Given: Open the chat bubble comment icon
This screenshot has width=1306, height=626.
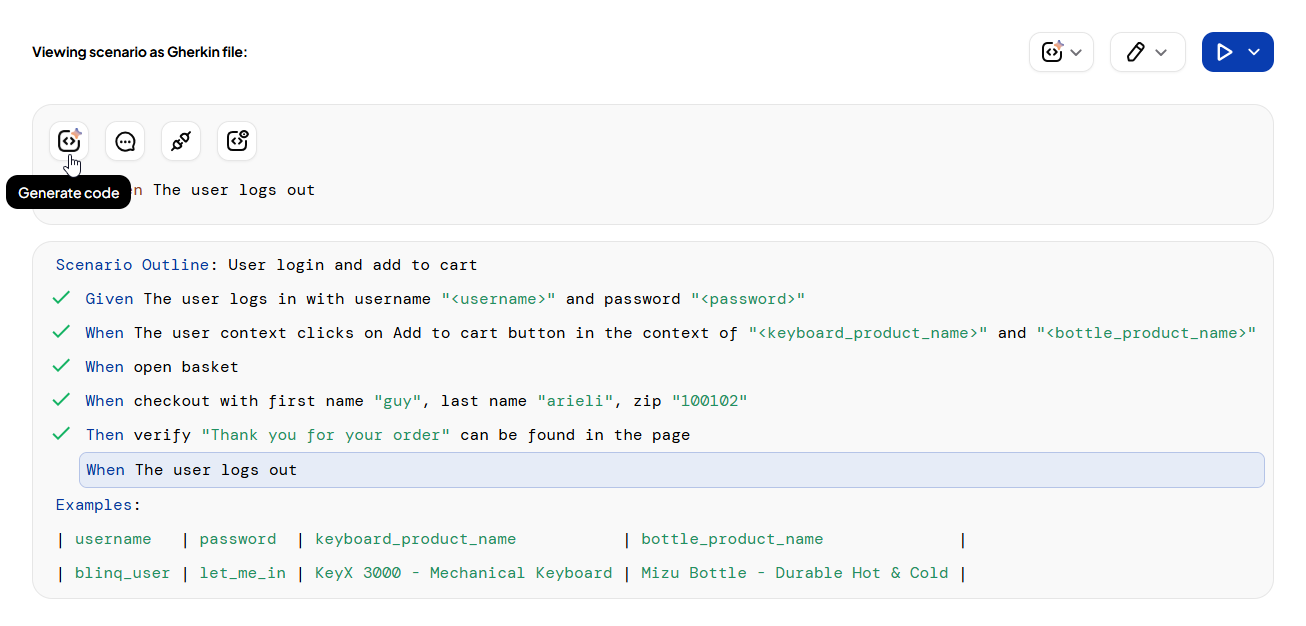Looking at the screenshot, I should click(x=125, y=141).
